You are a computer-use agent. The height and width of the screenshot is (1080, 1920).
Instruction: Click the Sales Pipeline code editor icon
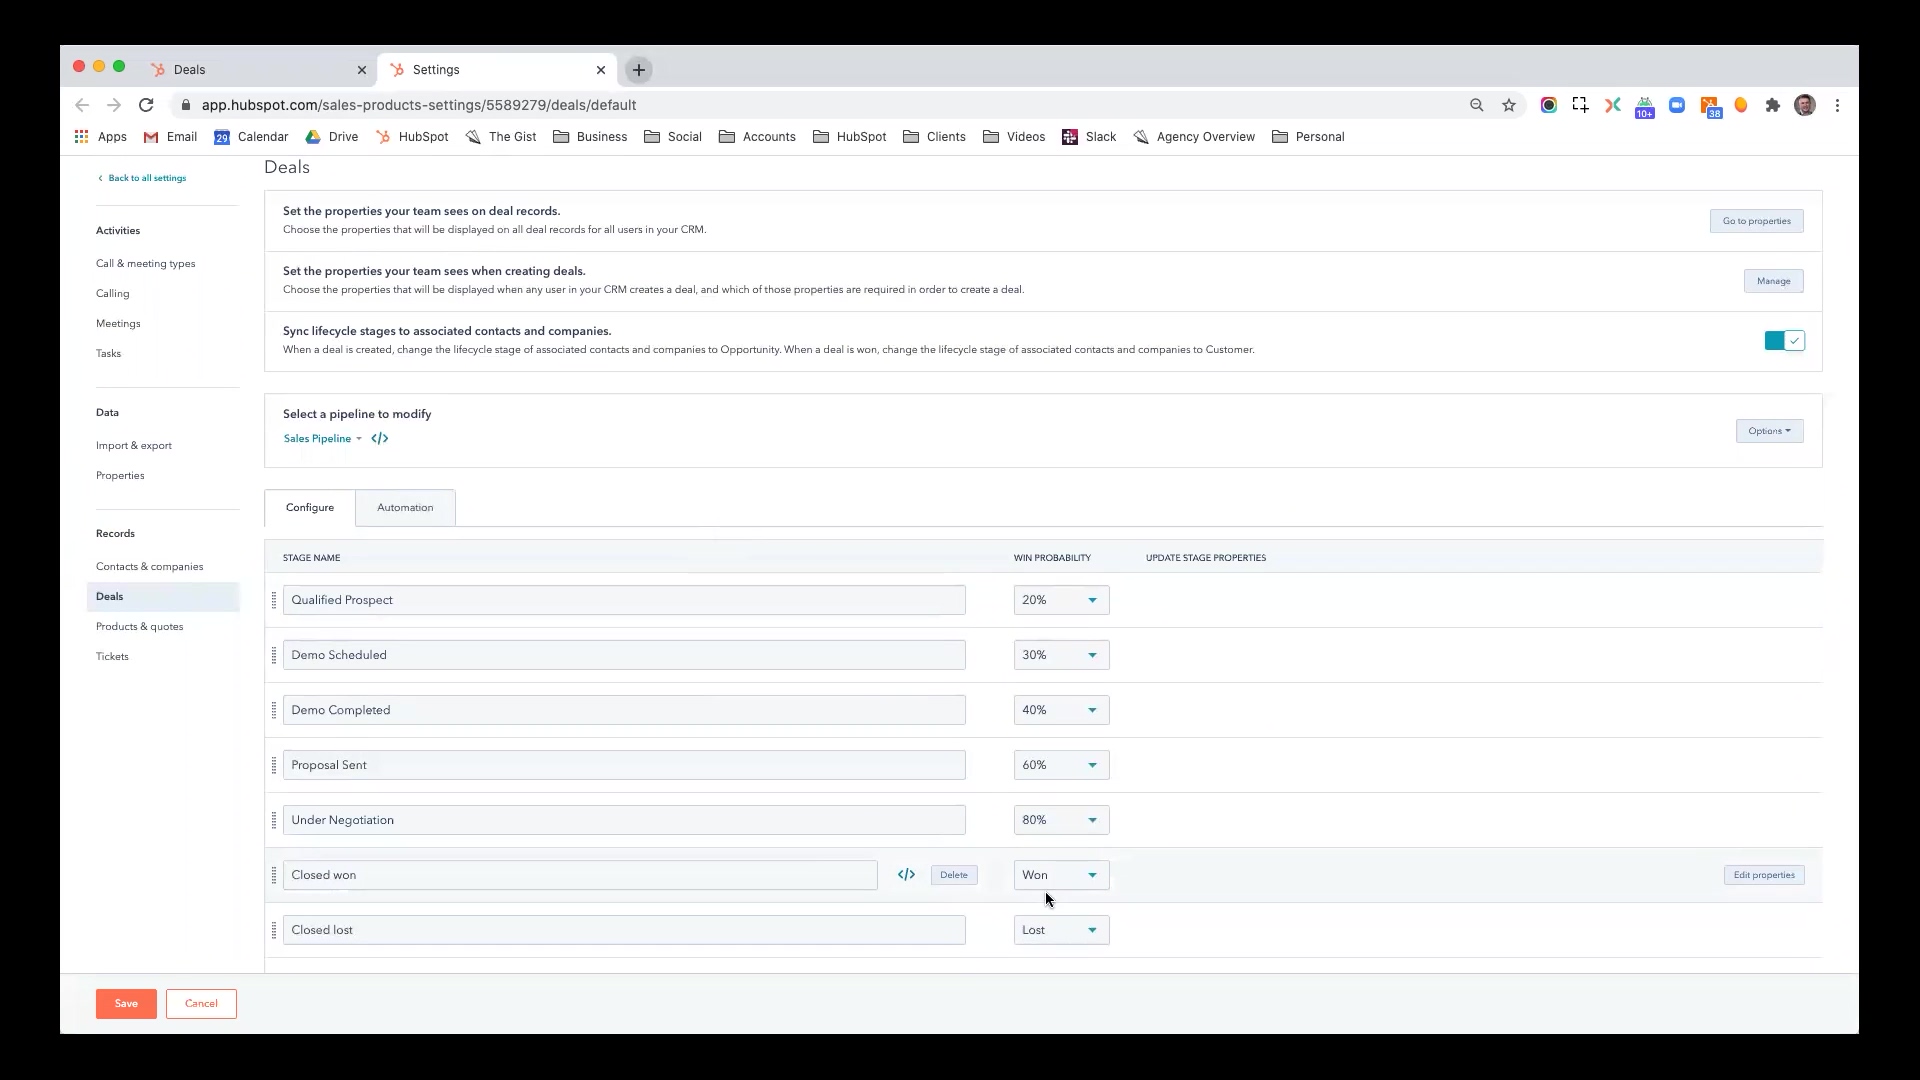(380, 438)
